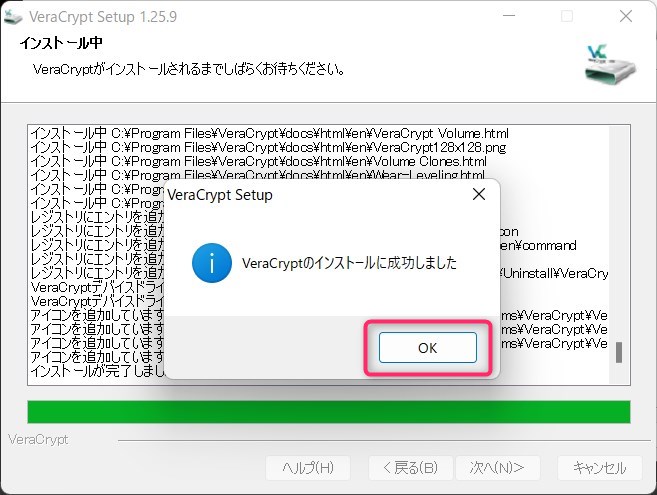Click the log line ending with en¥command
The height and width of the screenshot is (495, 657).
coord(303,245)
